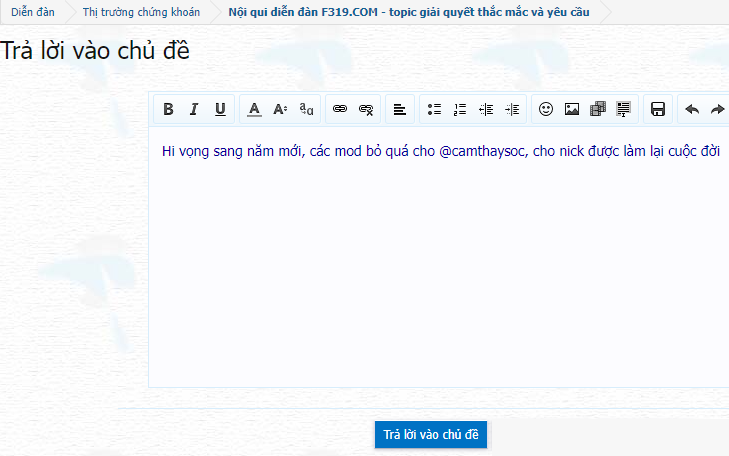Submit with Trả lời vào chủ đề button
Viewport: 729px width, 456px height.
coord(431,435)
